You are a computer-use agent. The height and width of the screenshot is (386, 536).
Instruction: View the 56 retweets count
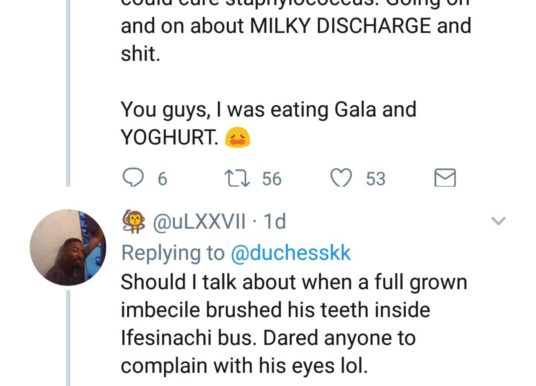[272, 179]
